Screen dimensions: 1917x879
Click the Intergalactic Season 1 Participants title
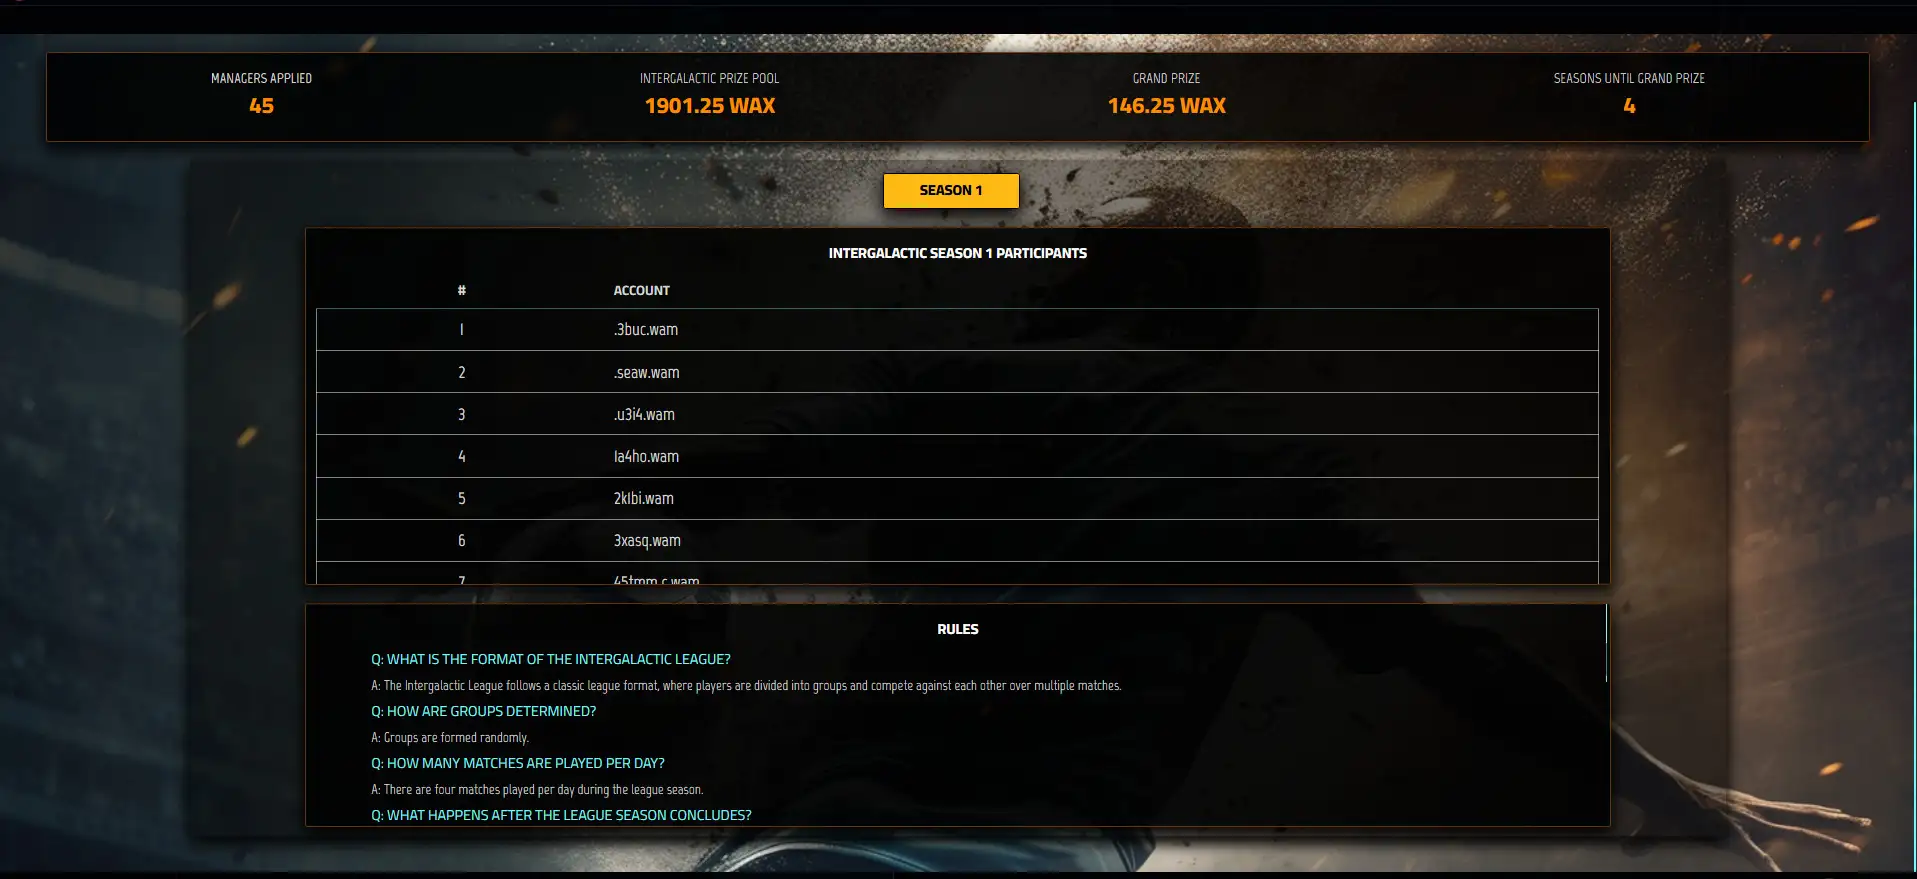(x=957, y=254)
